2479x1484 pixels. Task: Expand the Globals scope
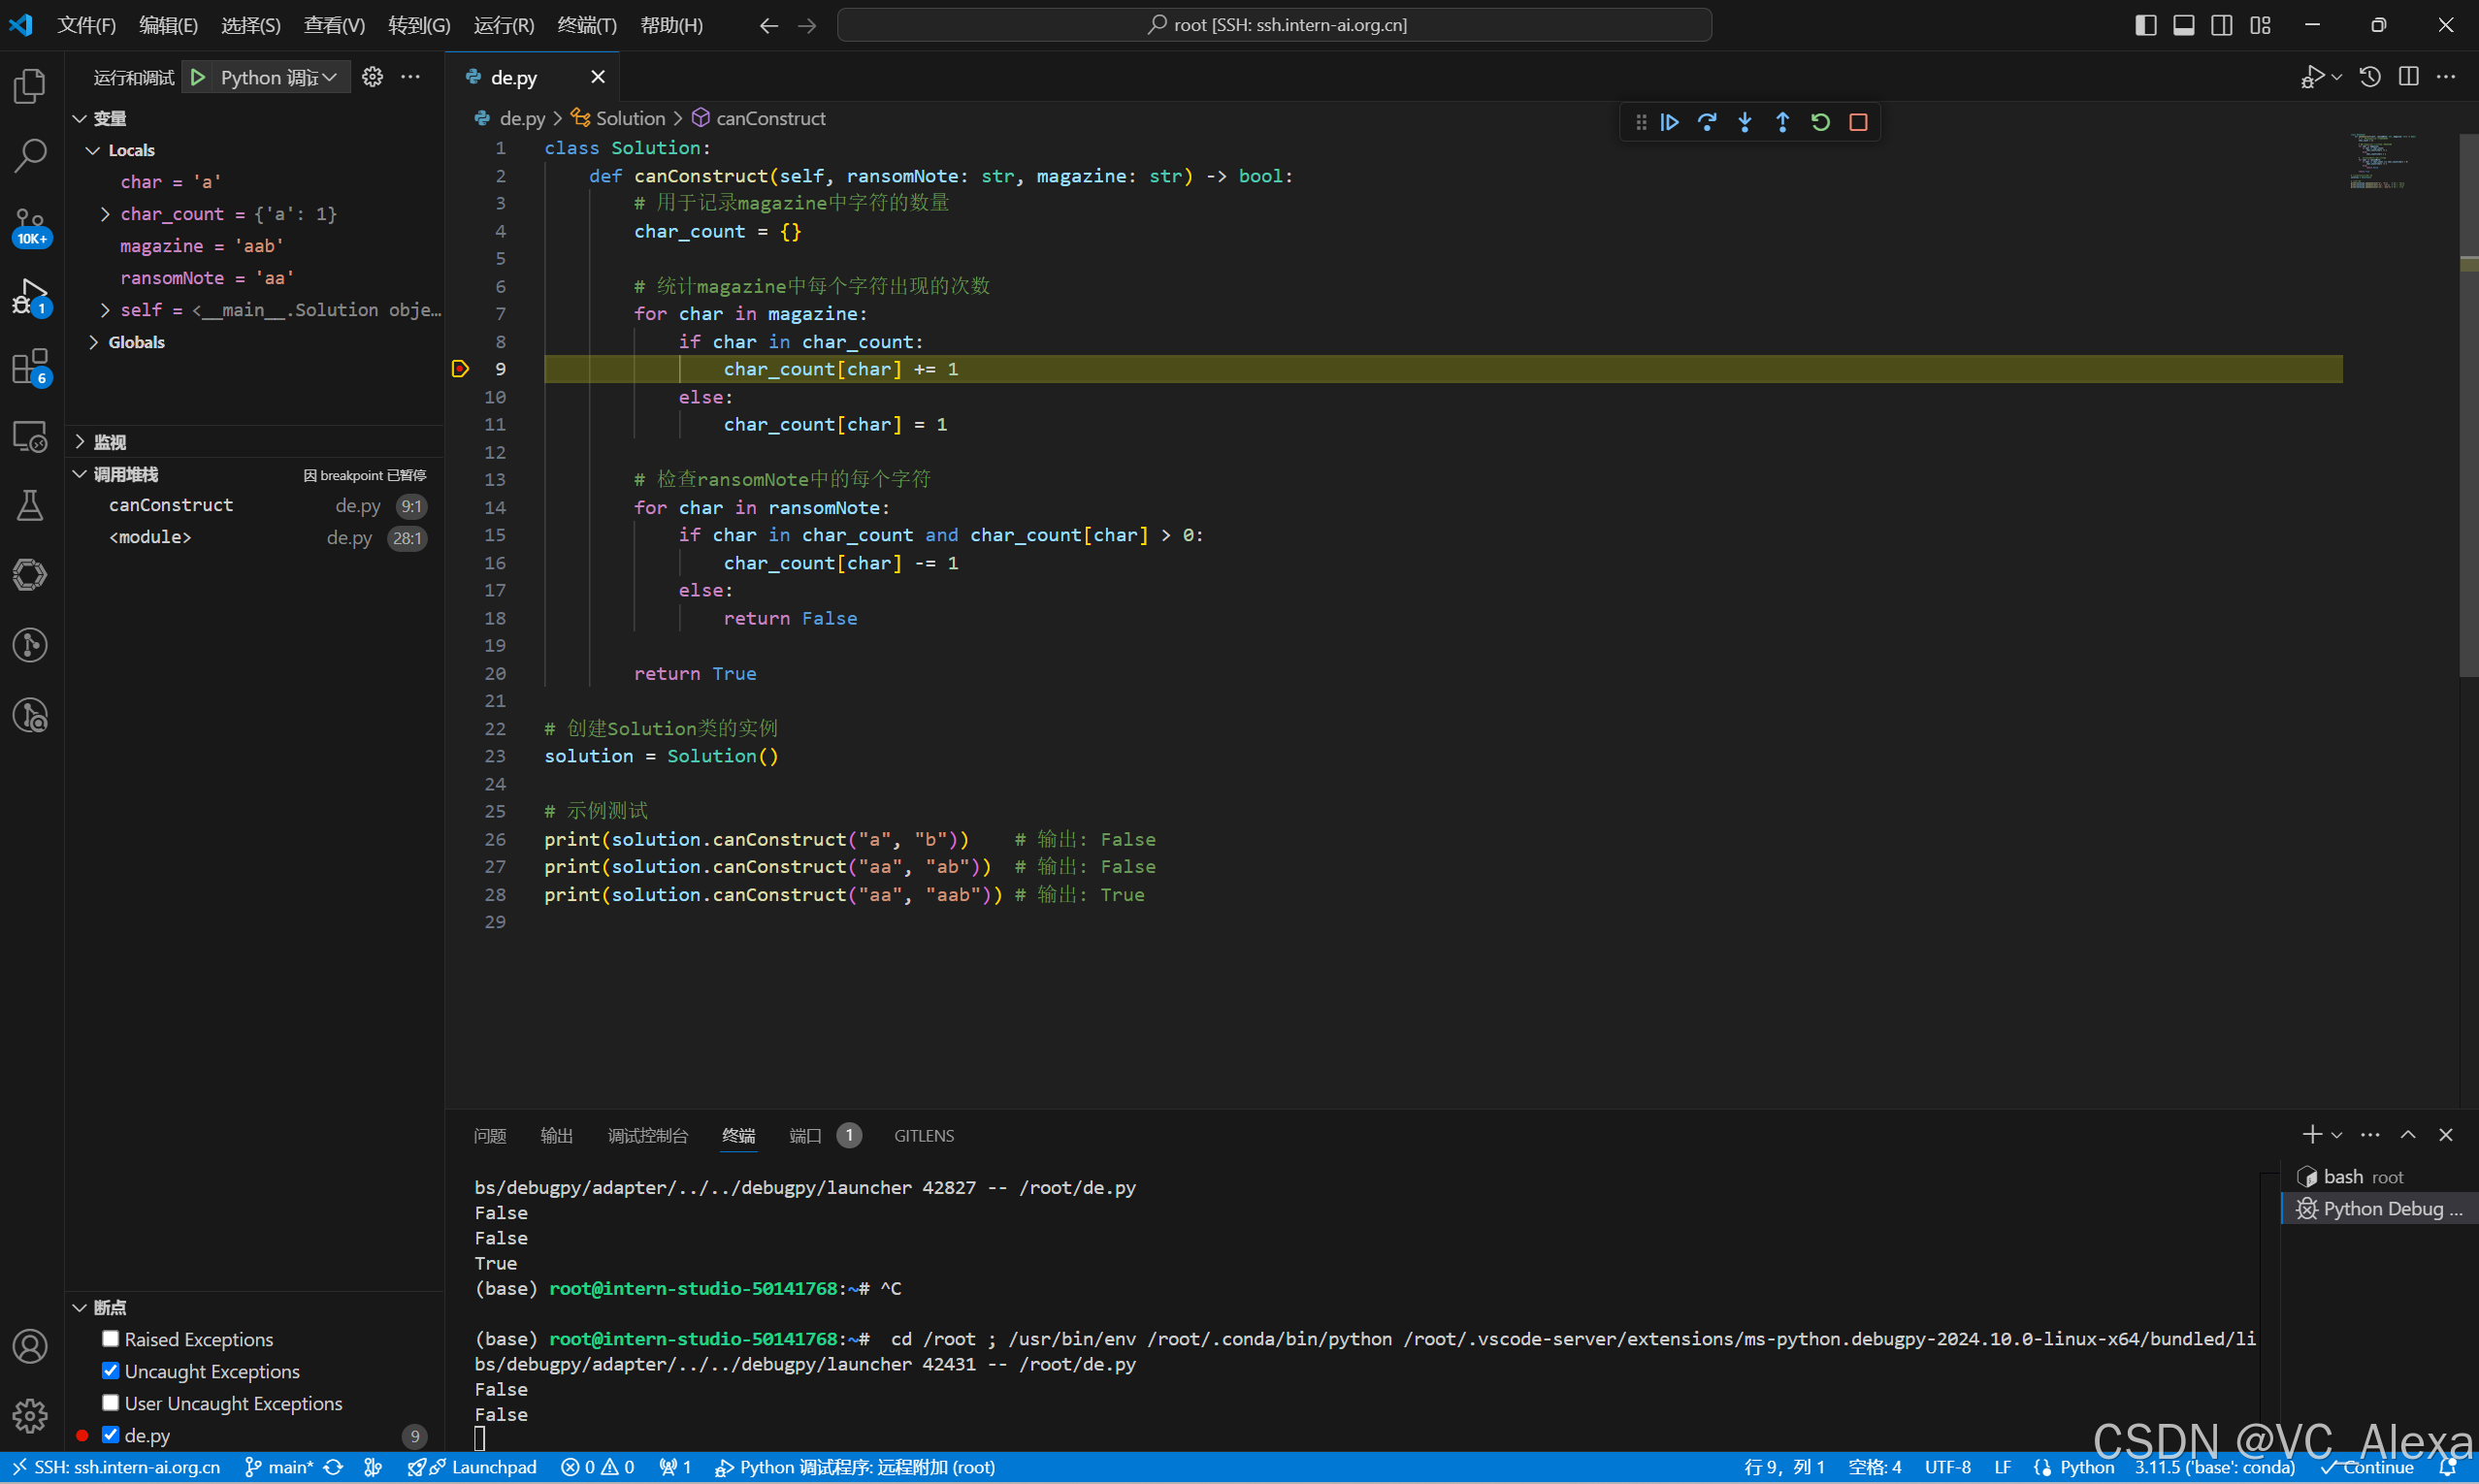(94, 342)
